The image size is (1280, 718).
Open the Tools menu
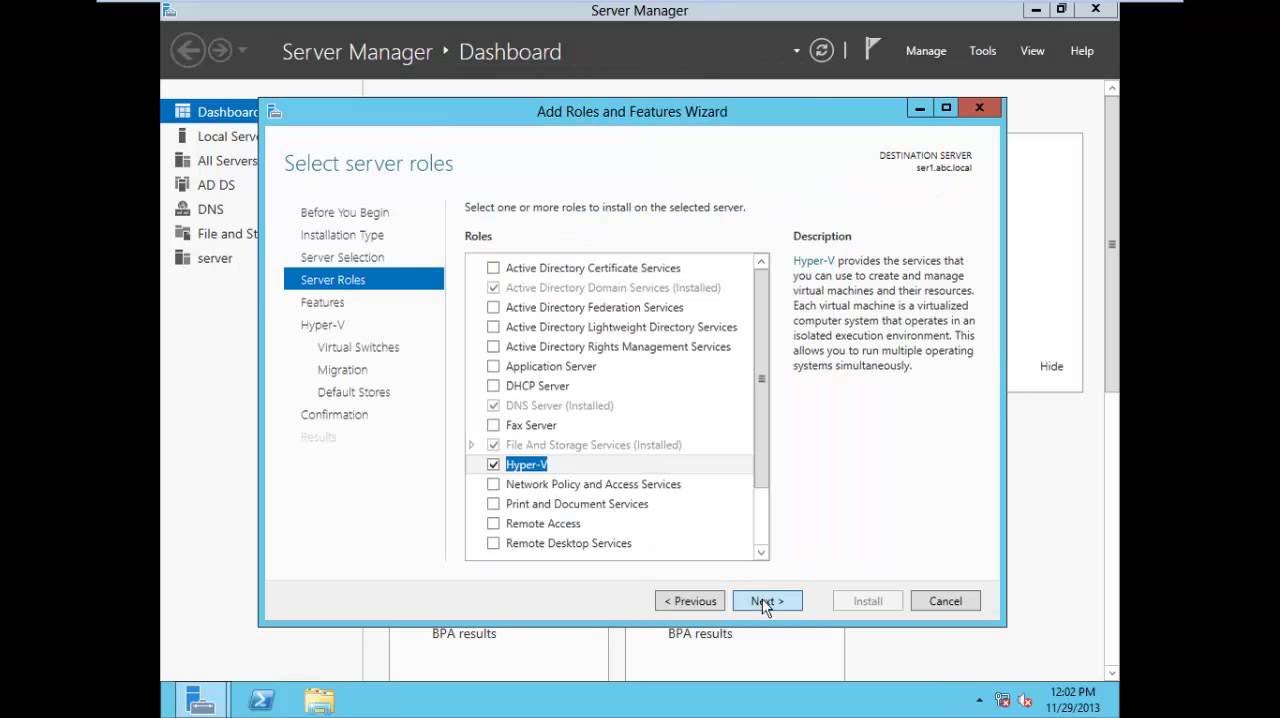[983, 51]
